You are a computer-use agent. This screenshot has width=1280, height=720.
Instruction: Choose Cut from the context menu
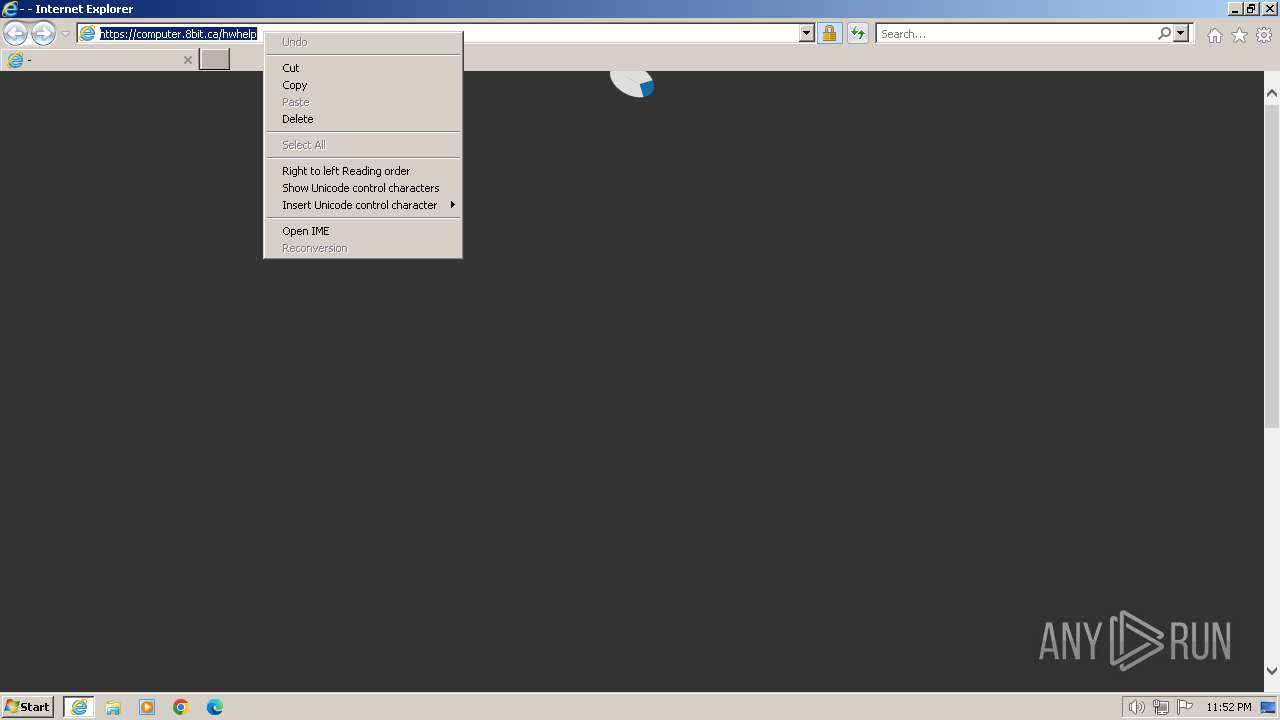363,68
